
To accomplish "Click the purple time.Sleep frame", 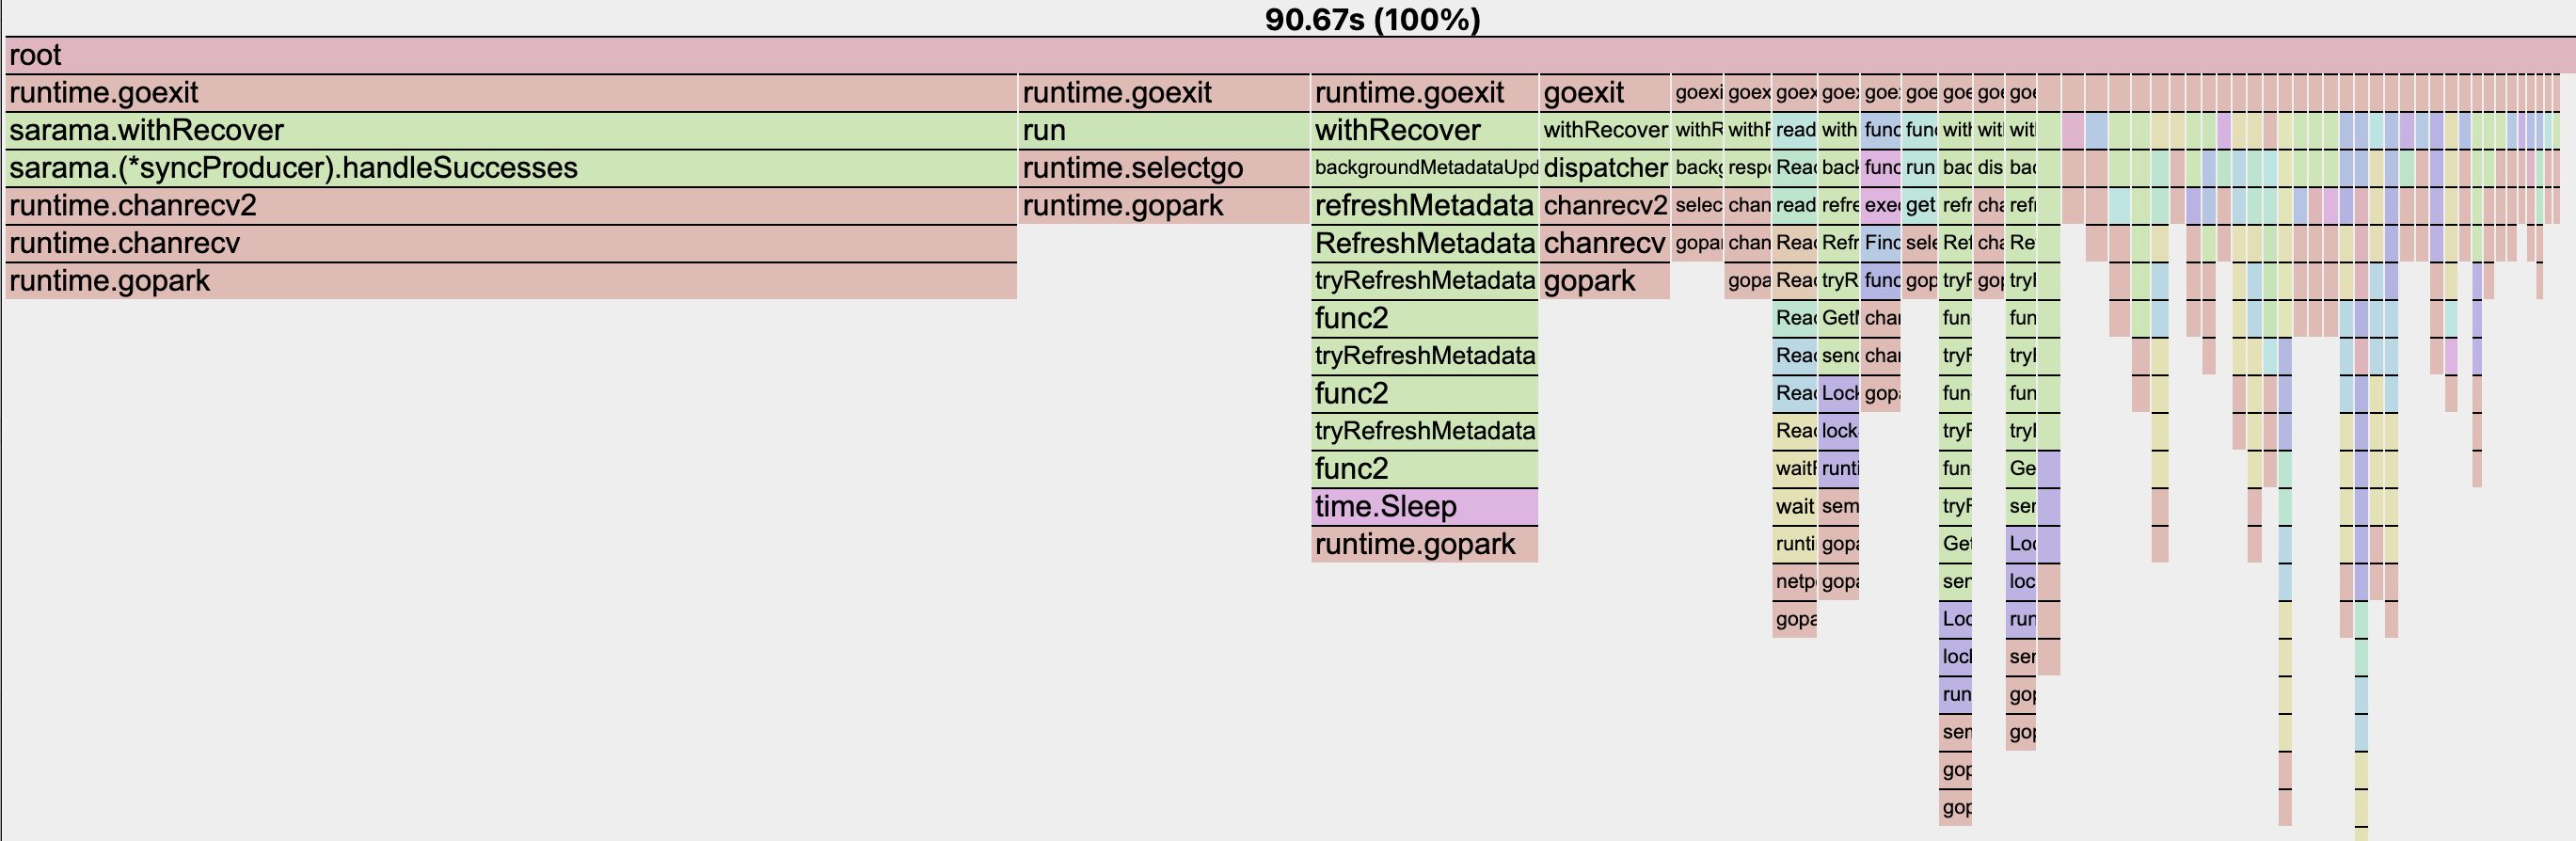I will pyautogui.click(x=1424, y=506).
